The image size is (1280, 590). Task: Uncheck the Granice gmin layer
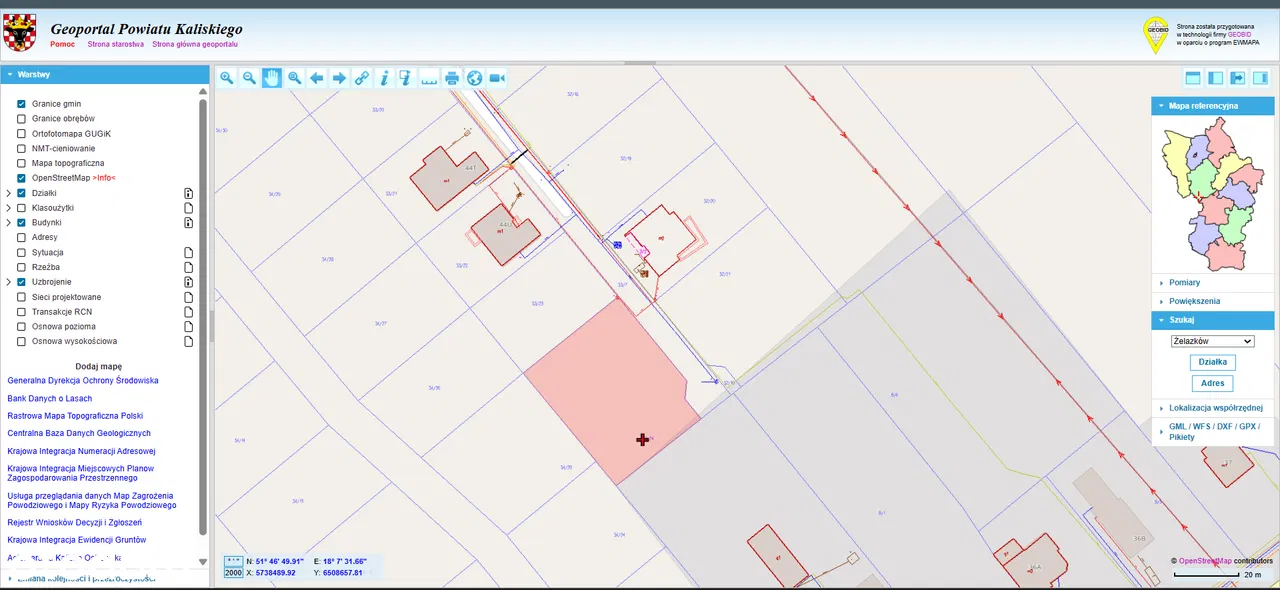coord(21,104)
